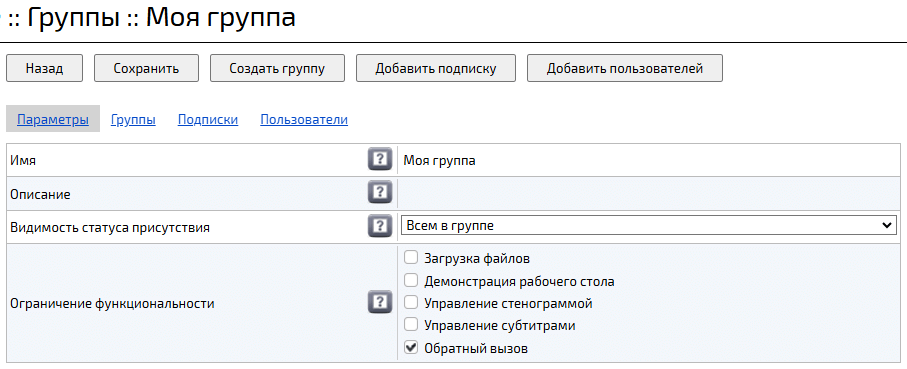907x369 pixels.
Task: Click the Видимость статуса присутствия row label
Action: click(110, 227)
